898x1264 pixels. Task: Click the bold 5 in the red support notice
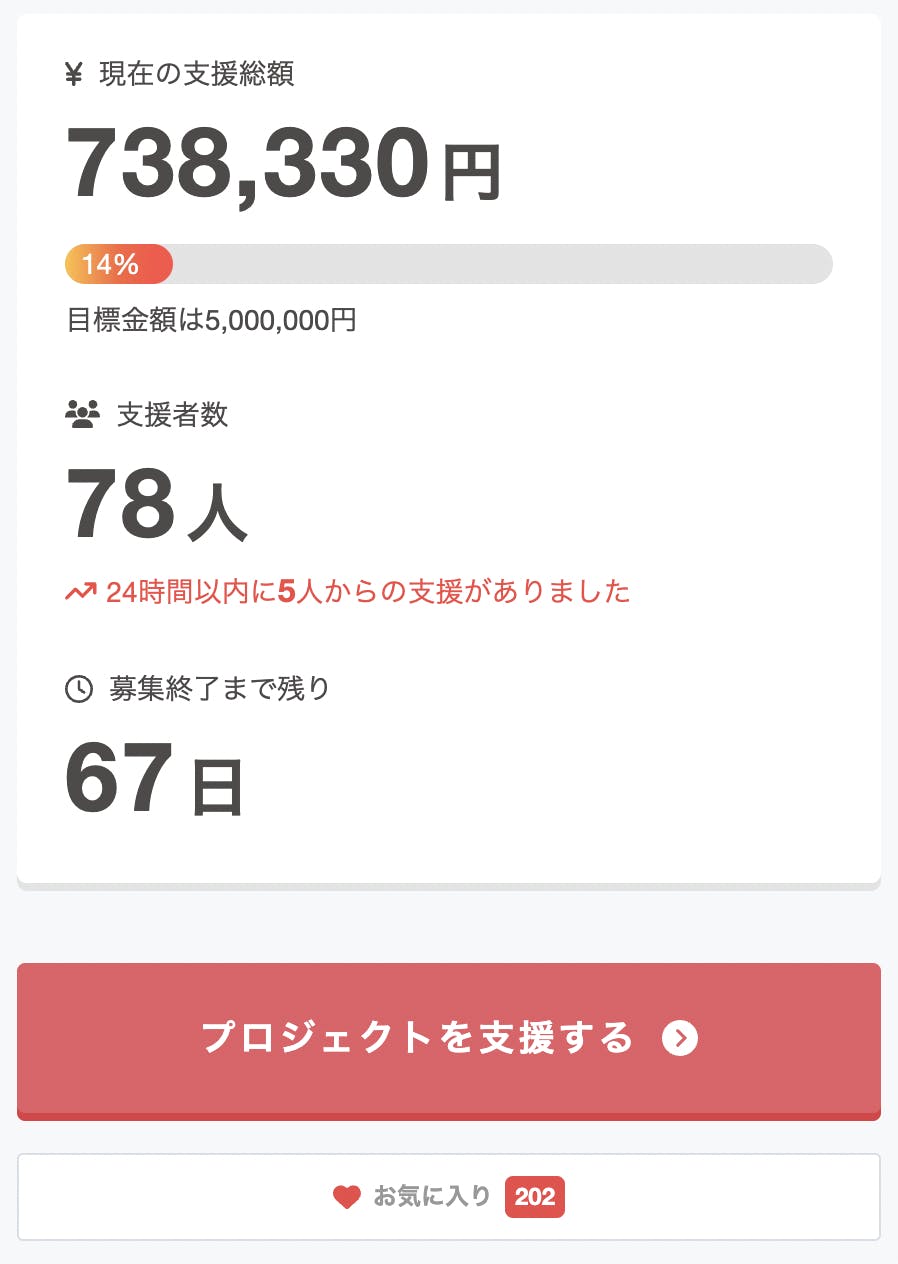tap(286, 592)
